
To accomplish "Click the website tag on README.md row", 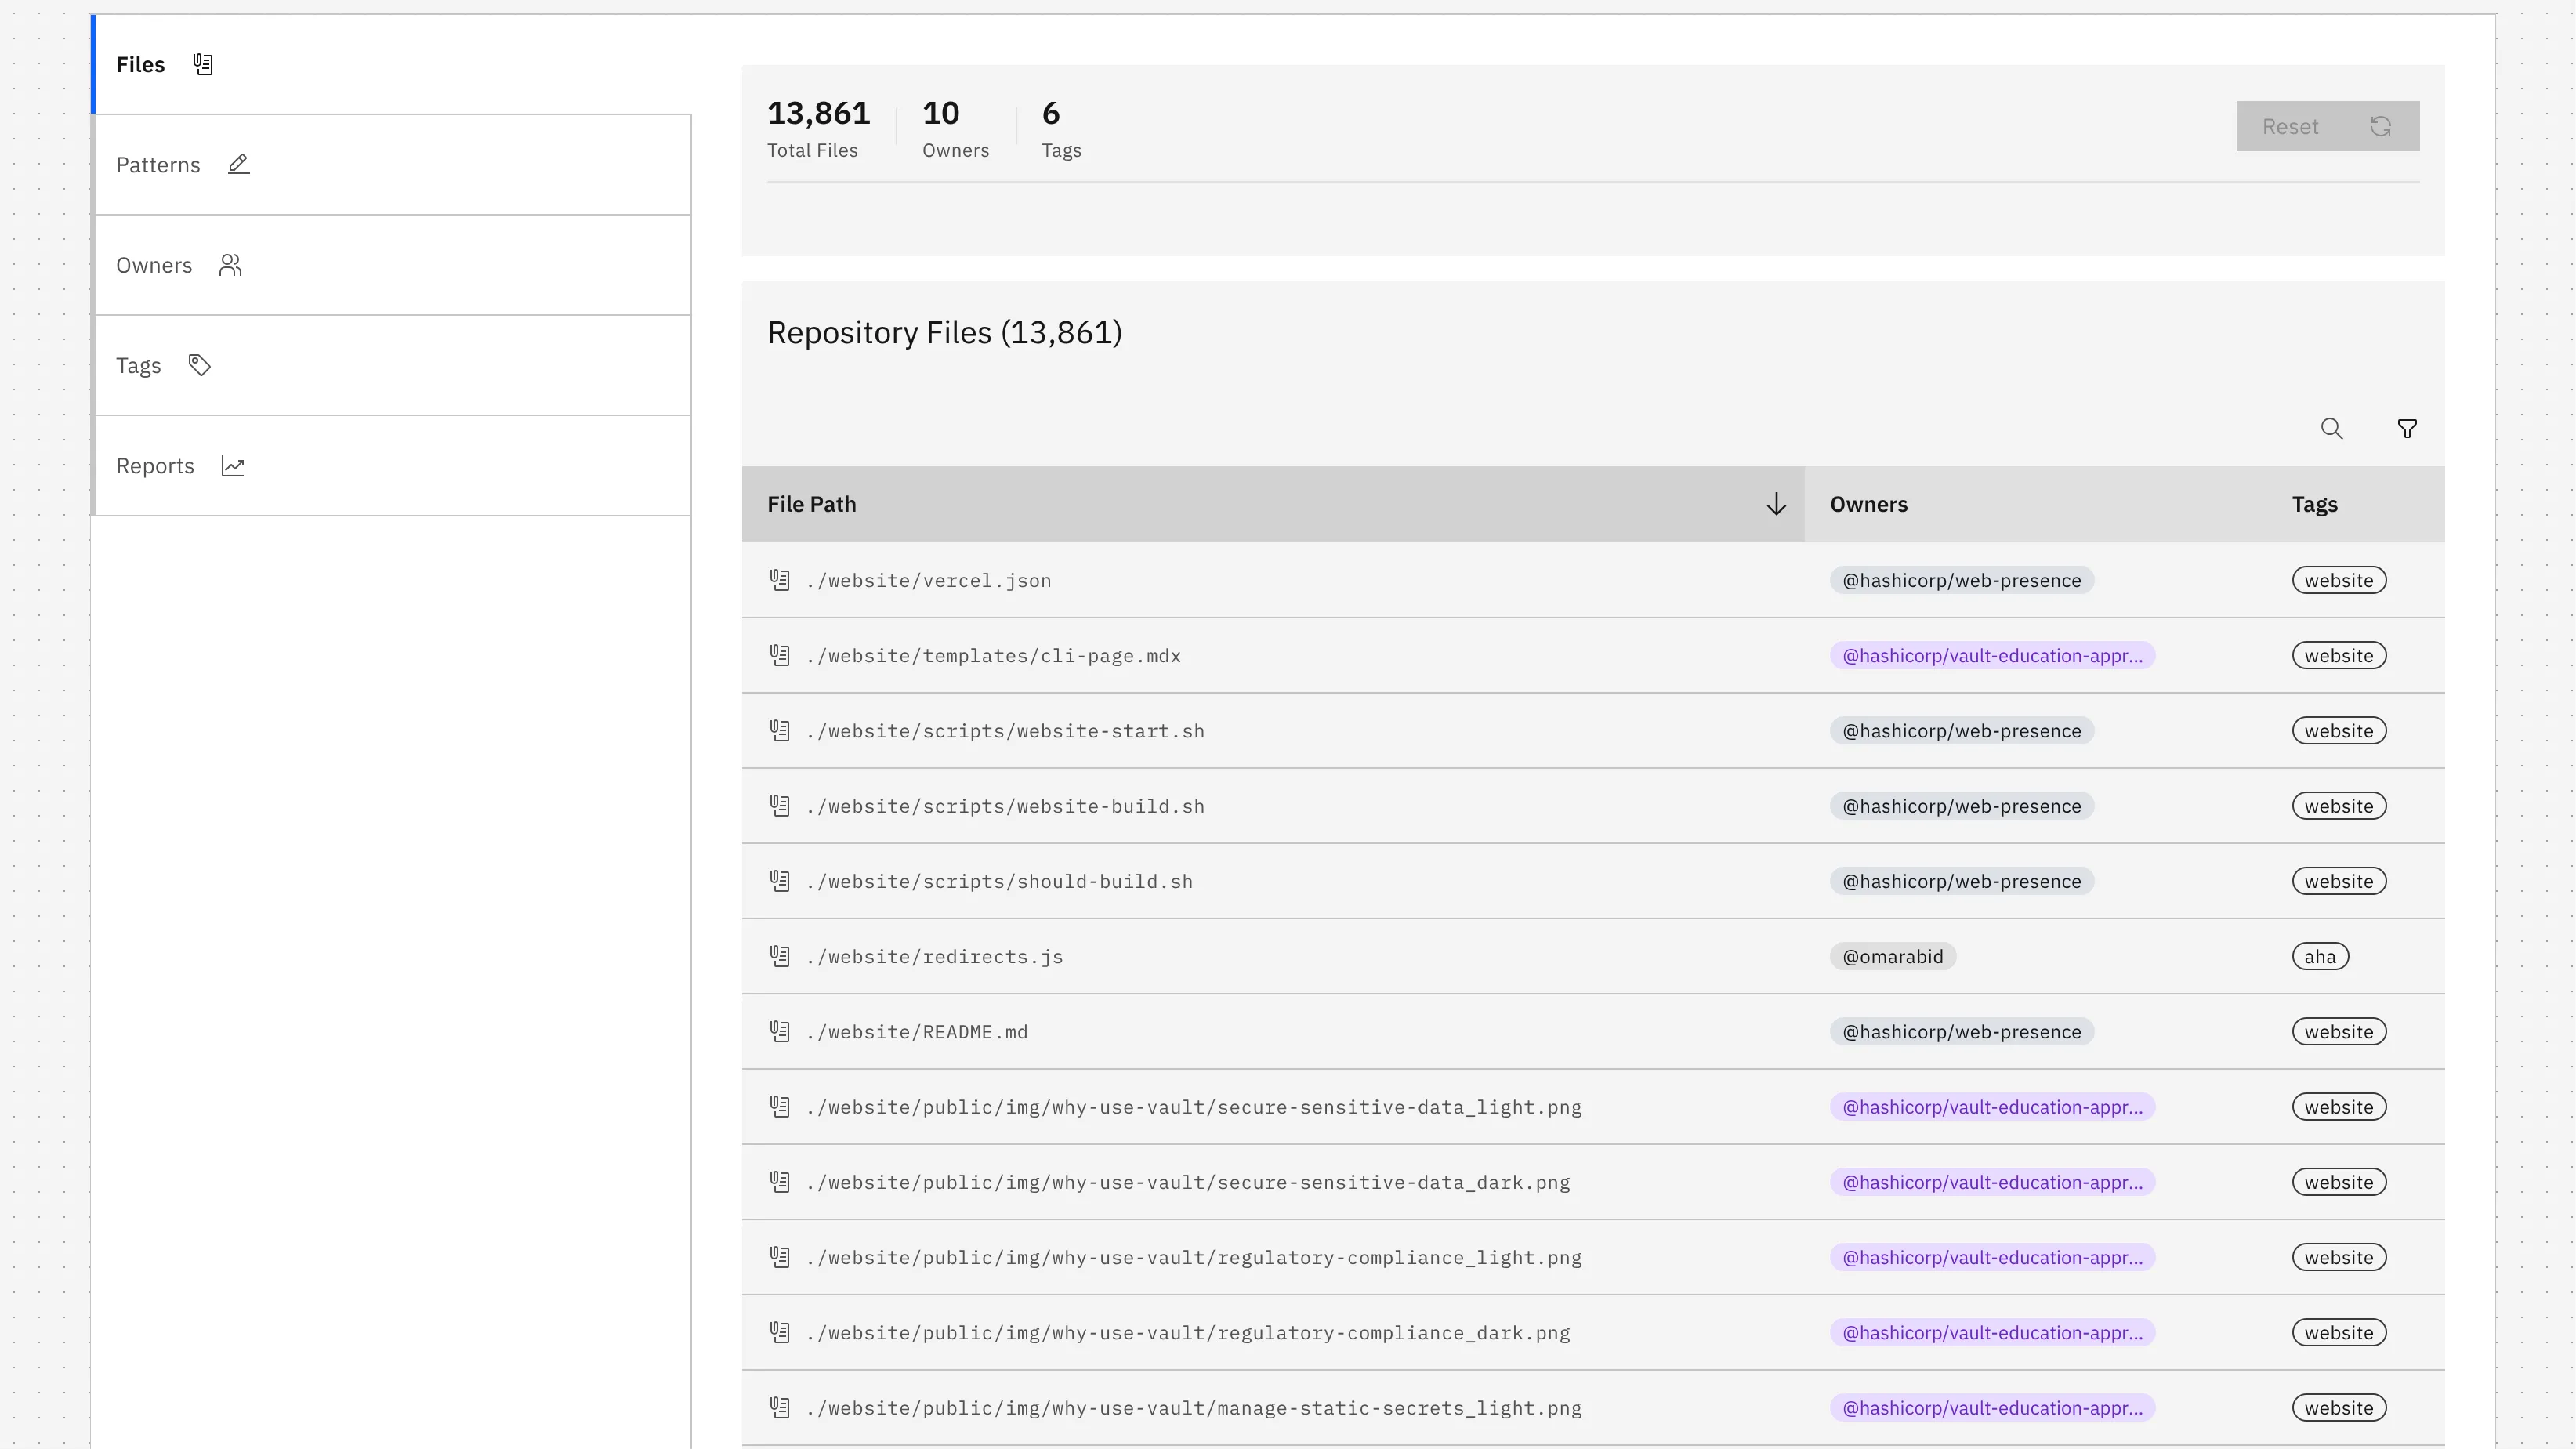I will tap(2338, 1031).
